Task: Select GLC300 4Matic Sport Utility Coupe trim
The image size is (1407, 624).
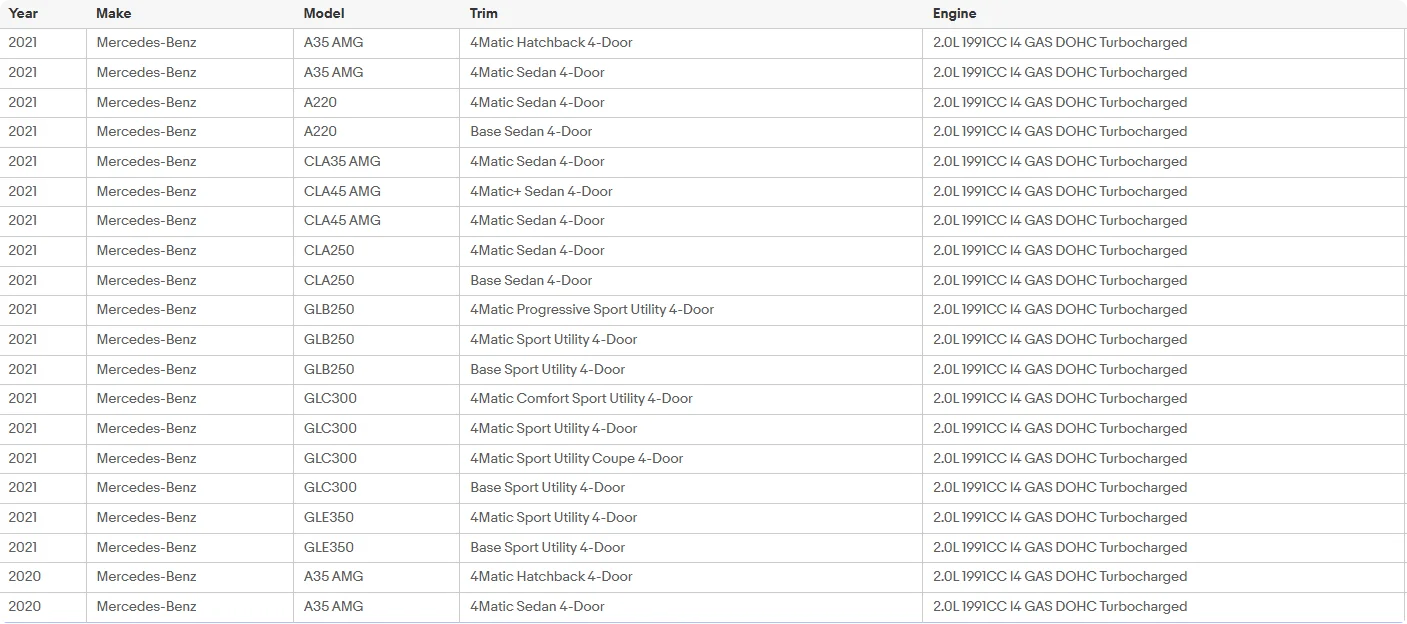Action: click(x=577, y=458)
